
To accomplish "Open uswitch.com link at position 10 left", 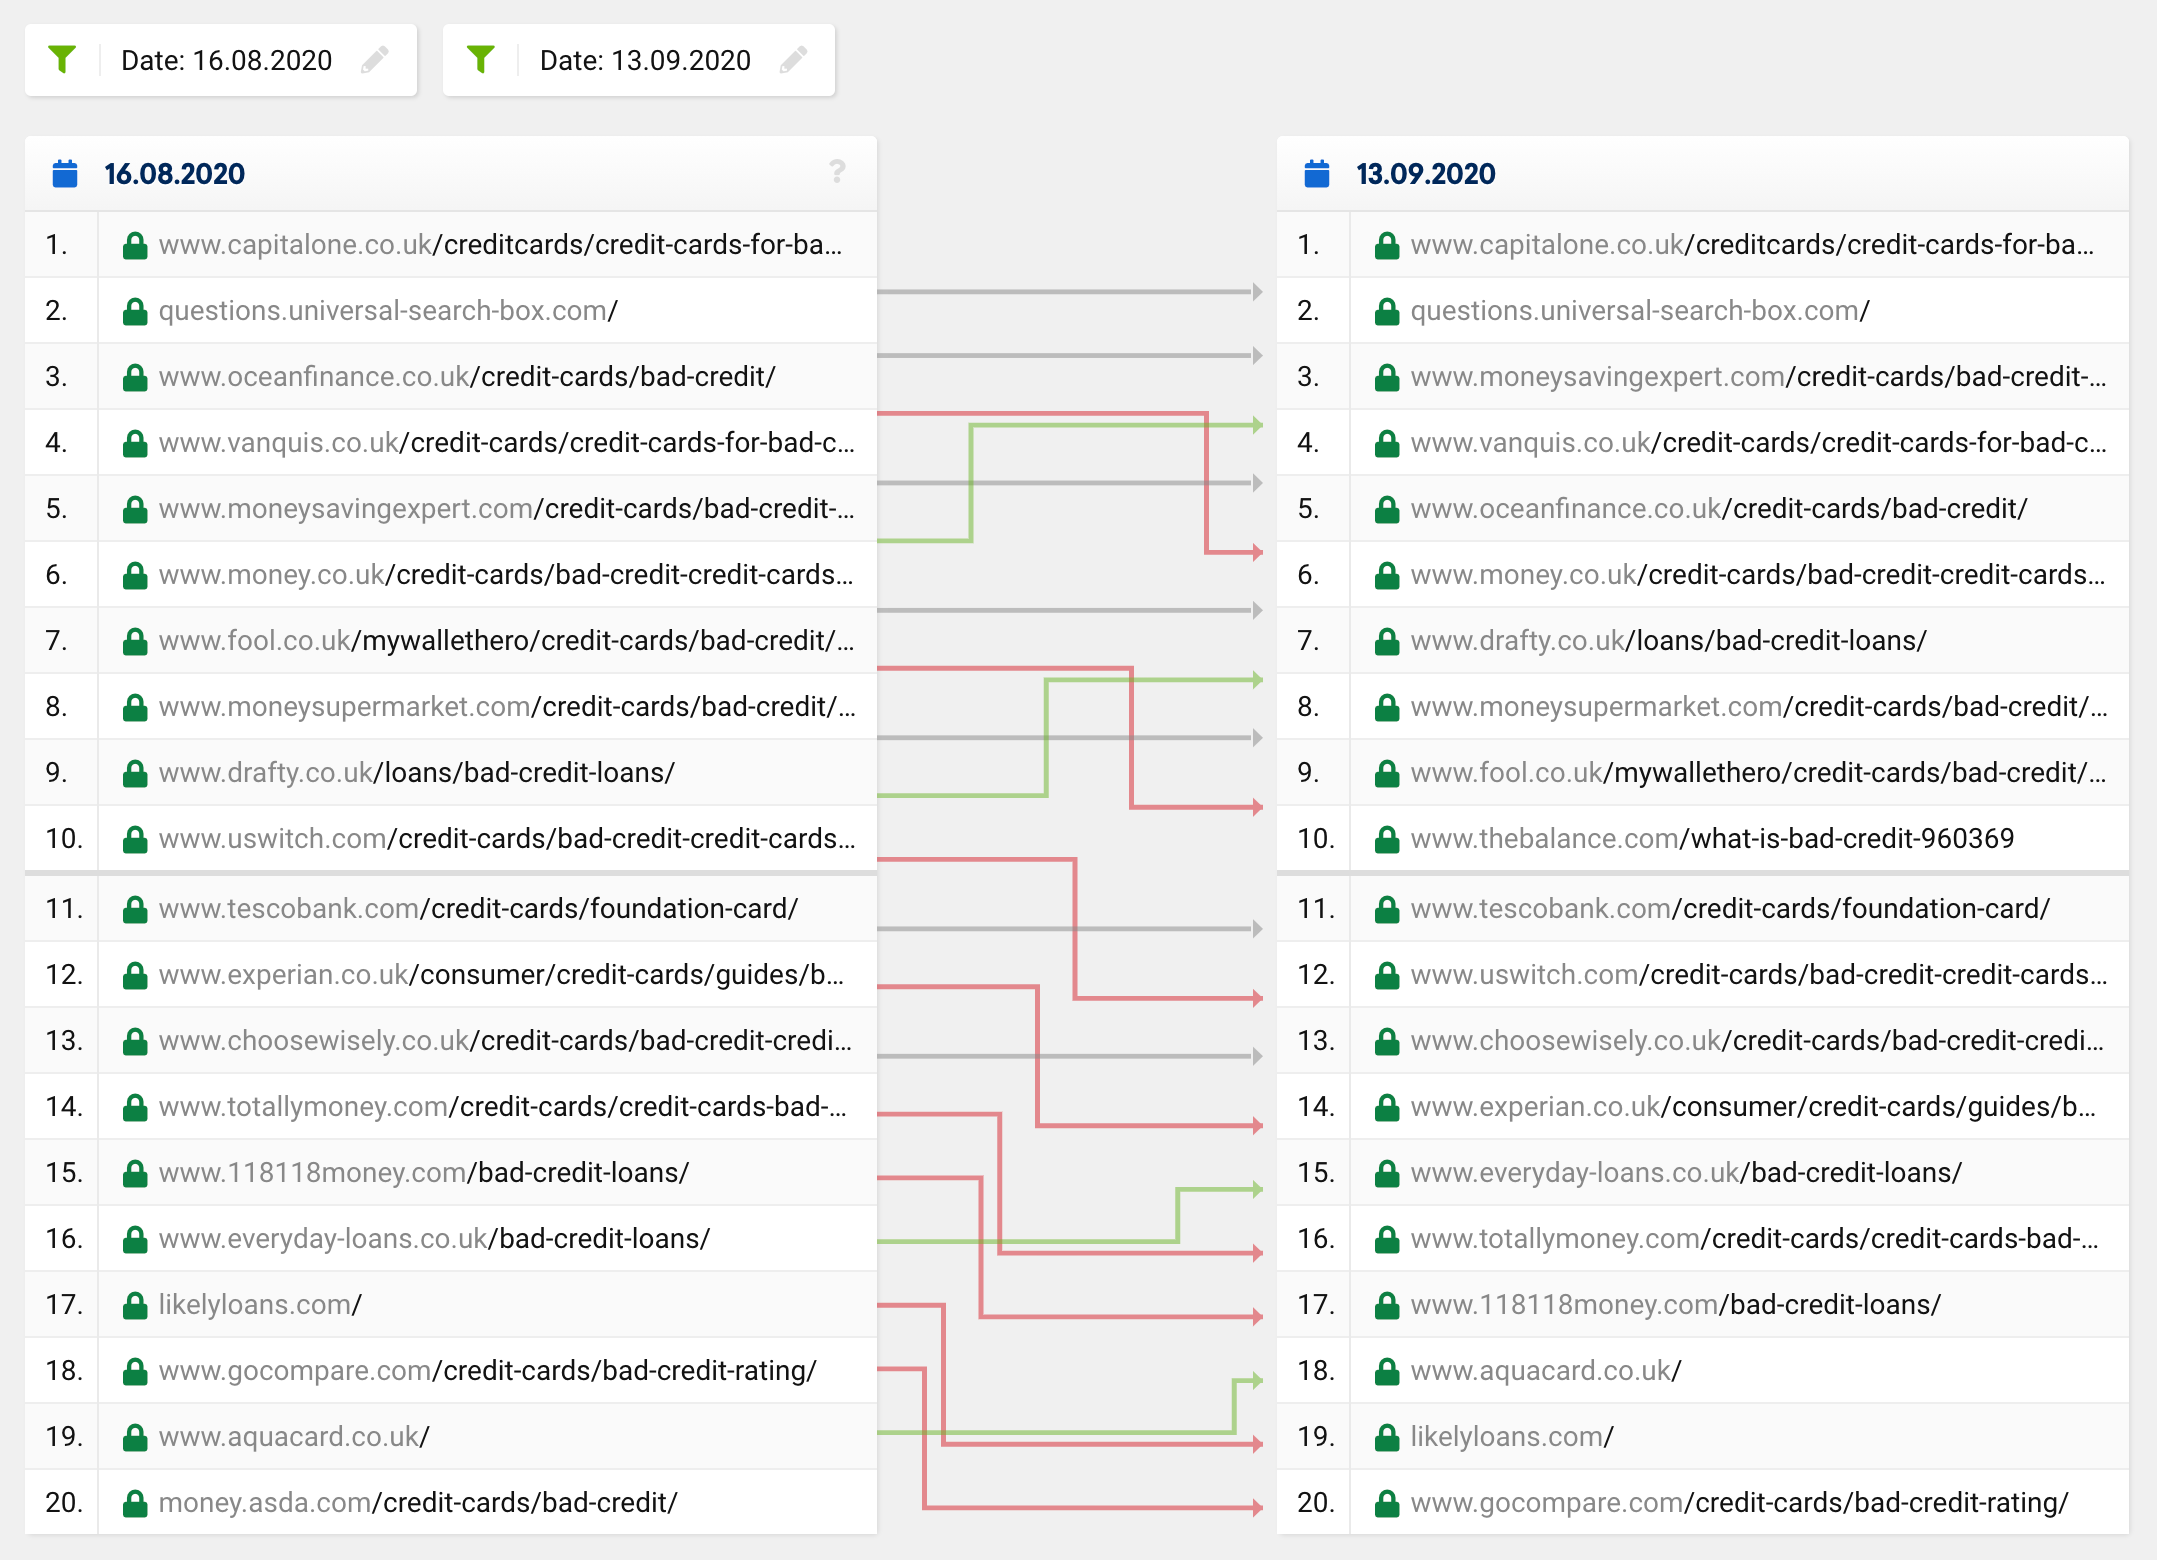I will [507, 839].
